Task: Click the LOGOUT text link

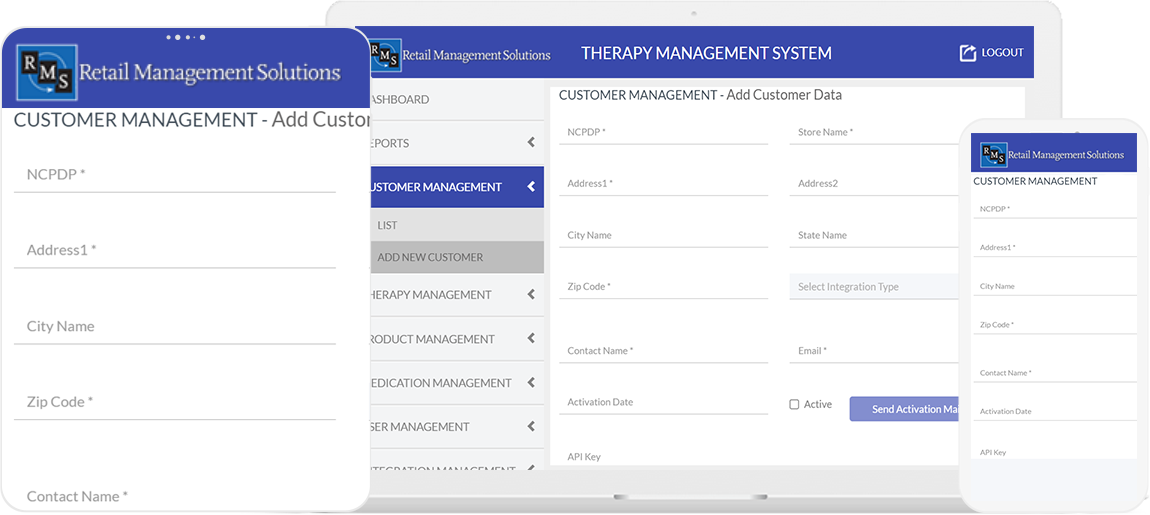Action: [x=1002, y=53]
